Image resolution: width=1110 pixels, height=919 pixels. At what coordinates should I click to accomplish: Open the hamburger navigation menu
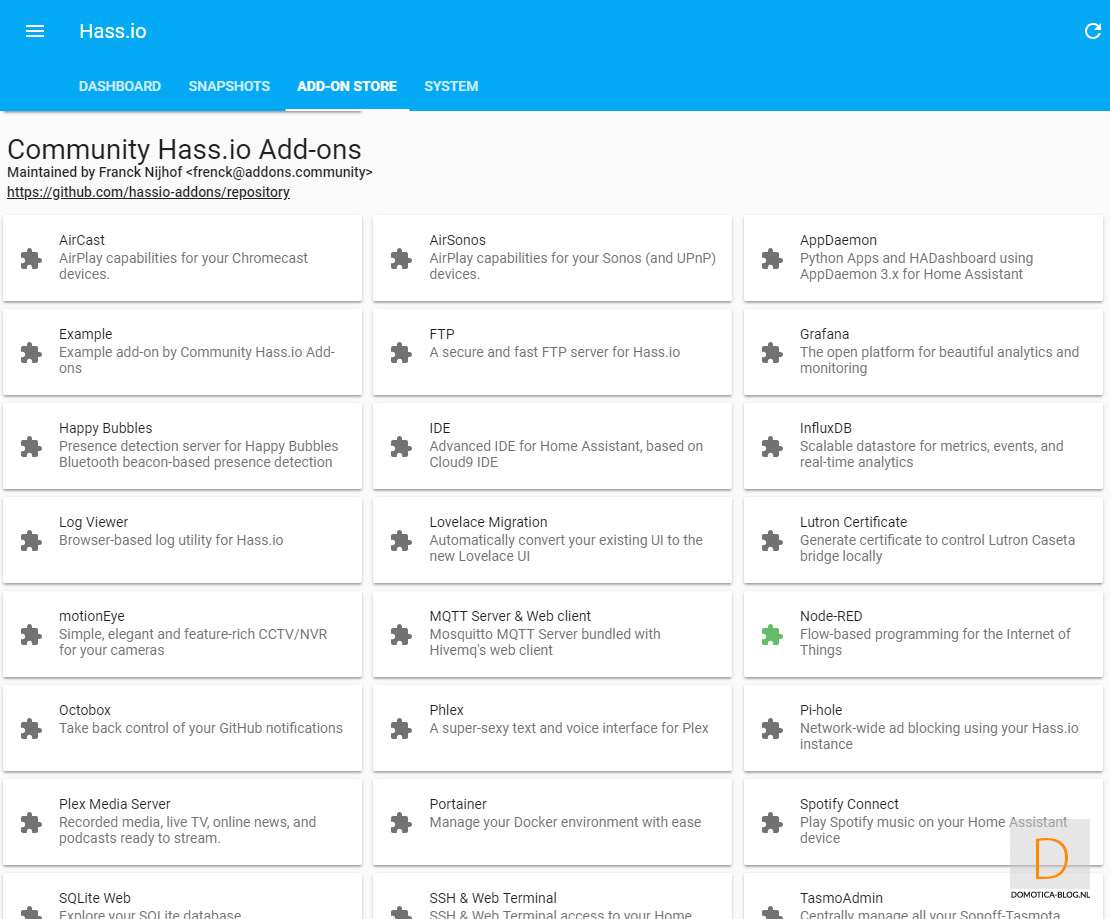point(35,31)
